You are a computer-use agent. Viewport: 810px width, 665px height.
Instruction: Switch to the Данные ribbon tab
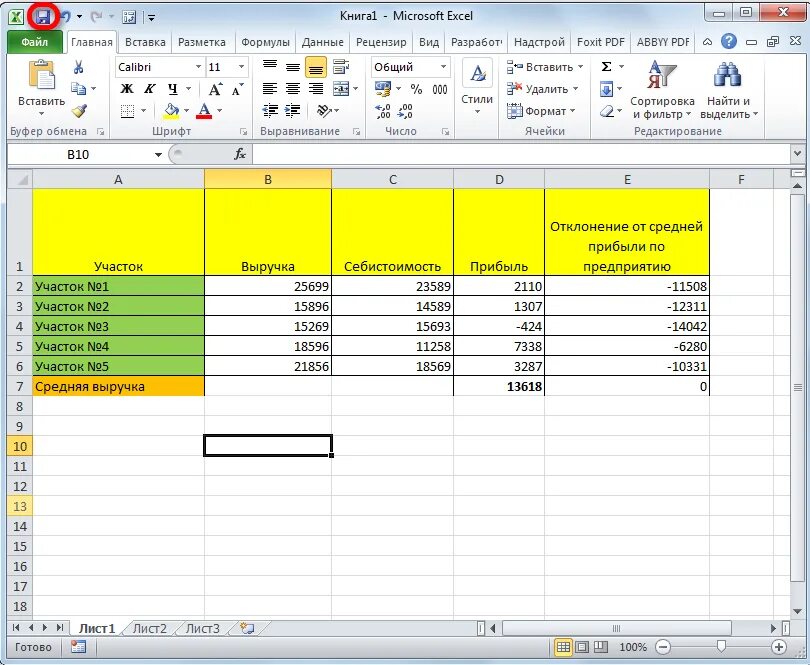click(322, 42)
